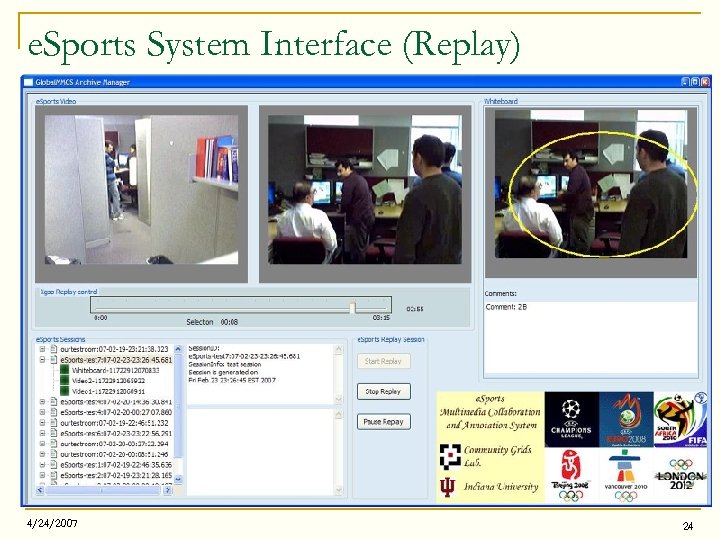720x540 pixels.
Task: Select session eSports-test2 07-02-19-23:21:28.165
Action: (116, 475)
